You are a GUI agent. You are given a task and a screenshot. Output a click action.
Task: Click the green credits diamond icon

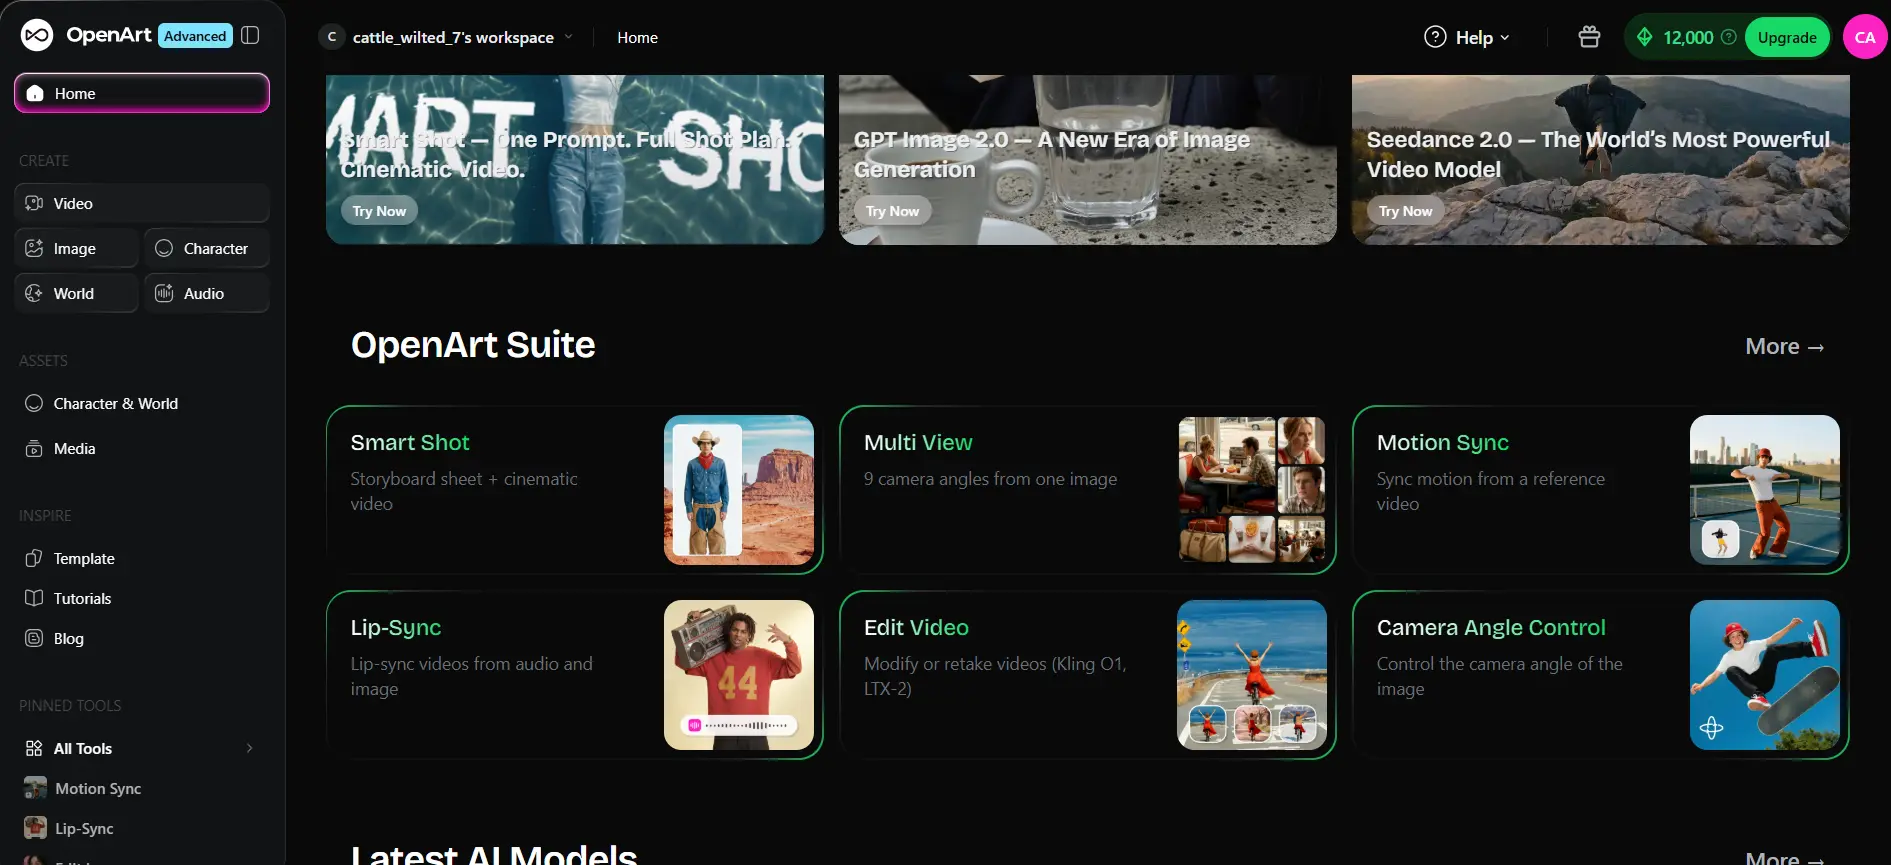click(x=1645, y=37)
